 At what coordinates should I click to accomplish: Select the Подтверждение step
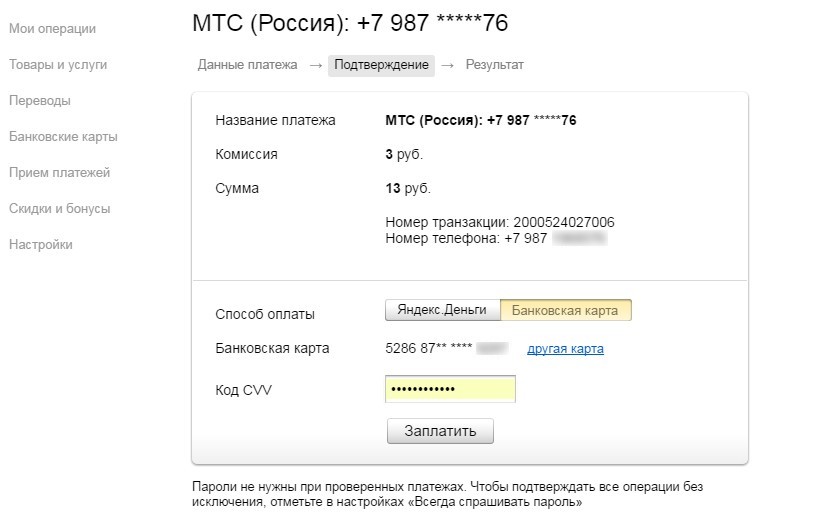[x=382, y=65]
